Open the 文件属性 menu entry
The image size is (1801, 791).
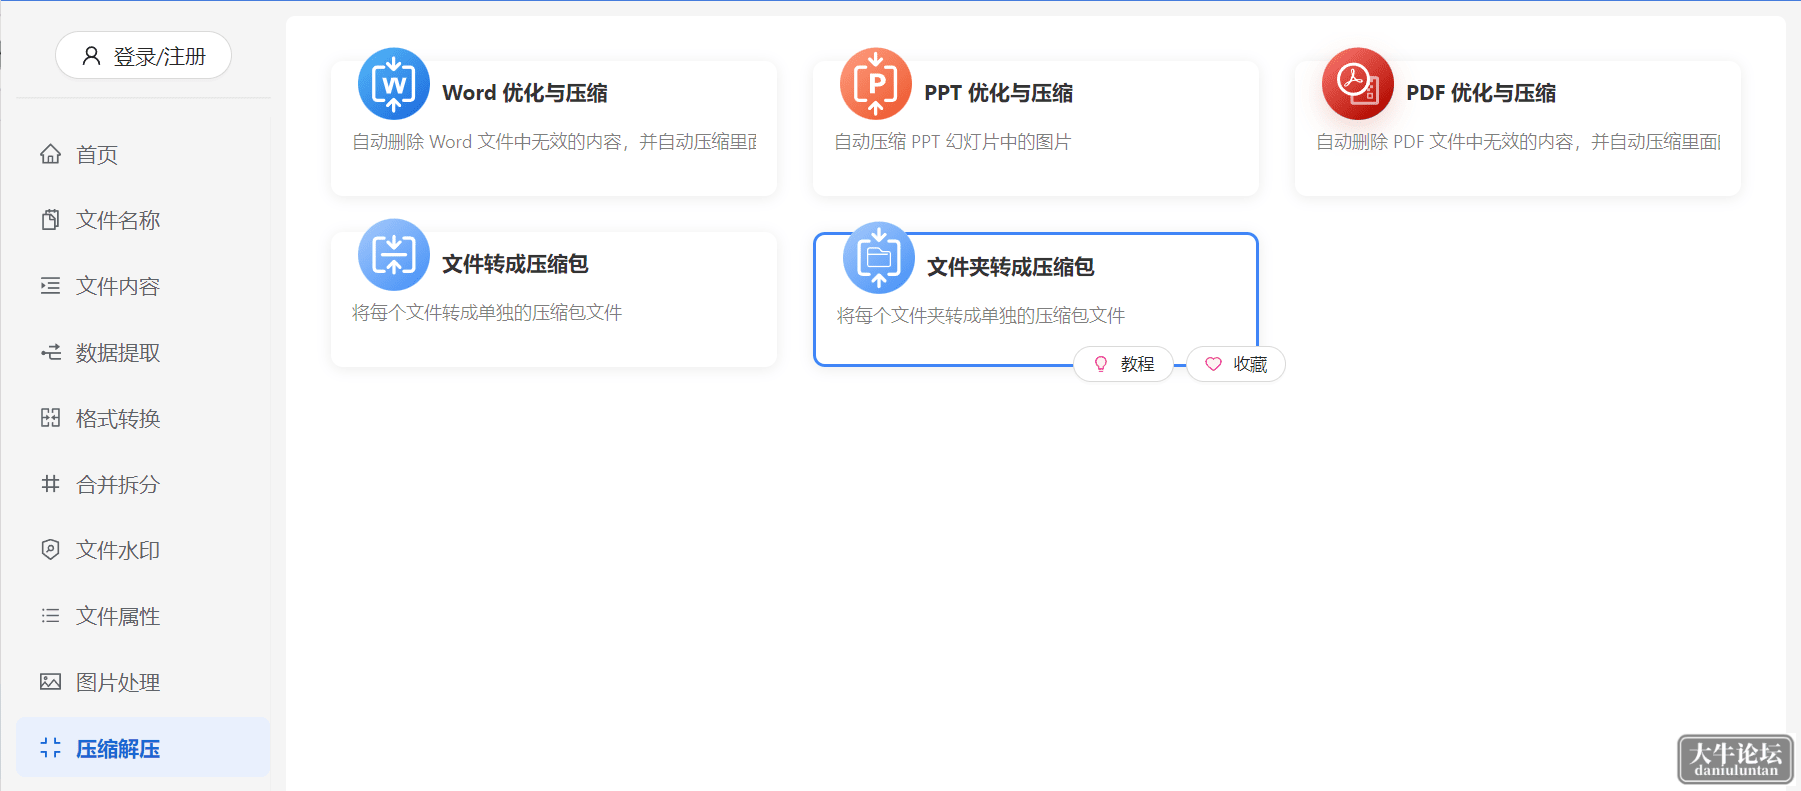pos(143,616)
